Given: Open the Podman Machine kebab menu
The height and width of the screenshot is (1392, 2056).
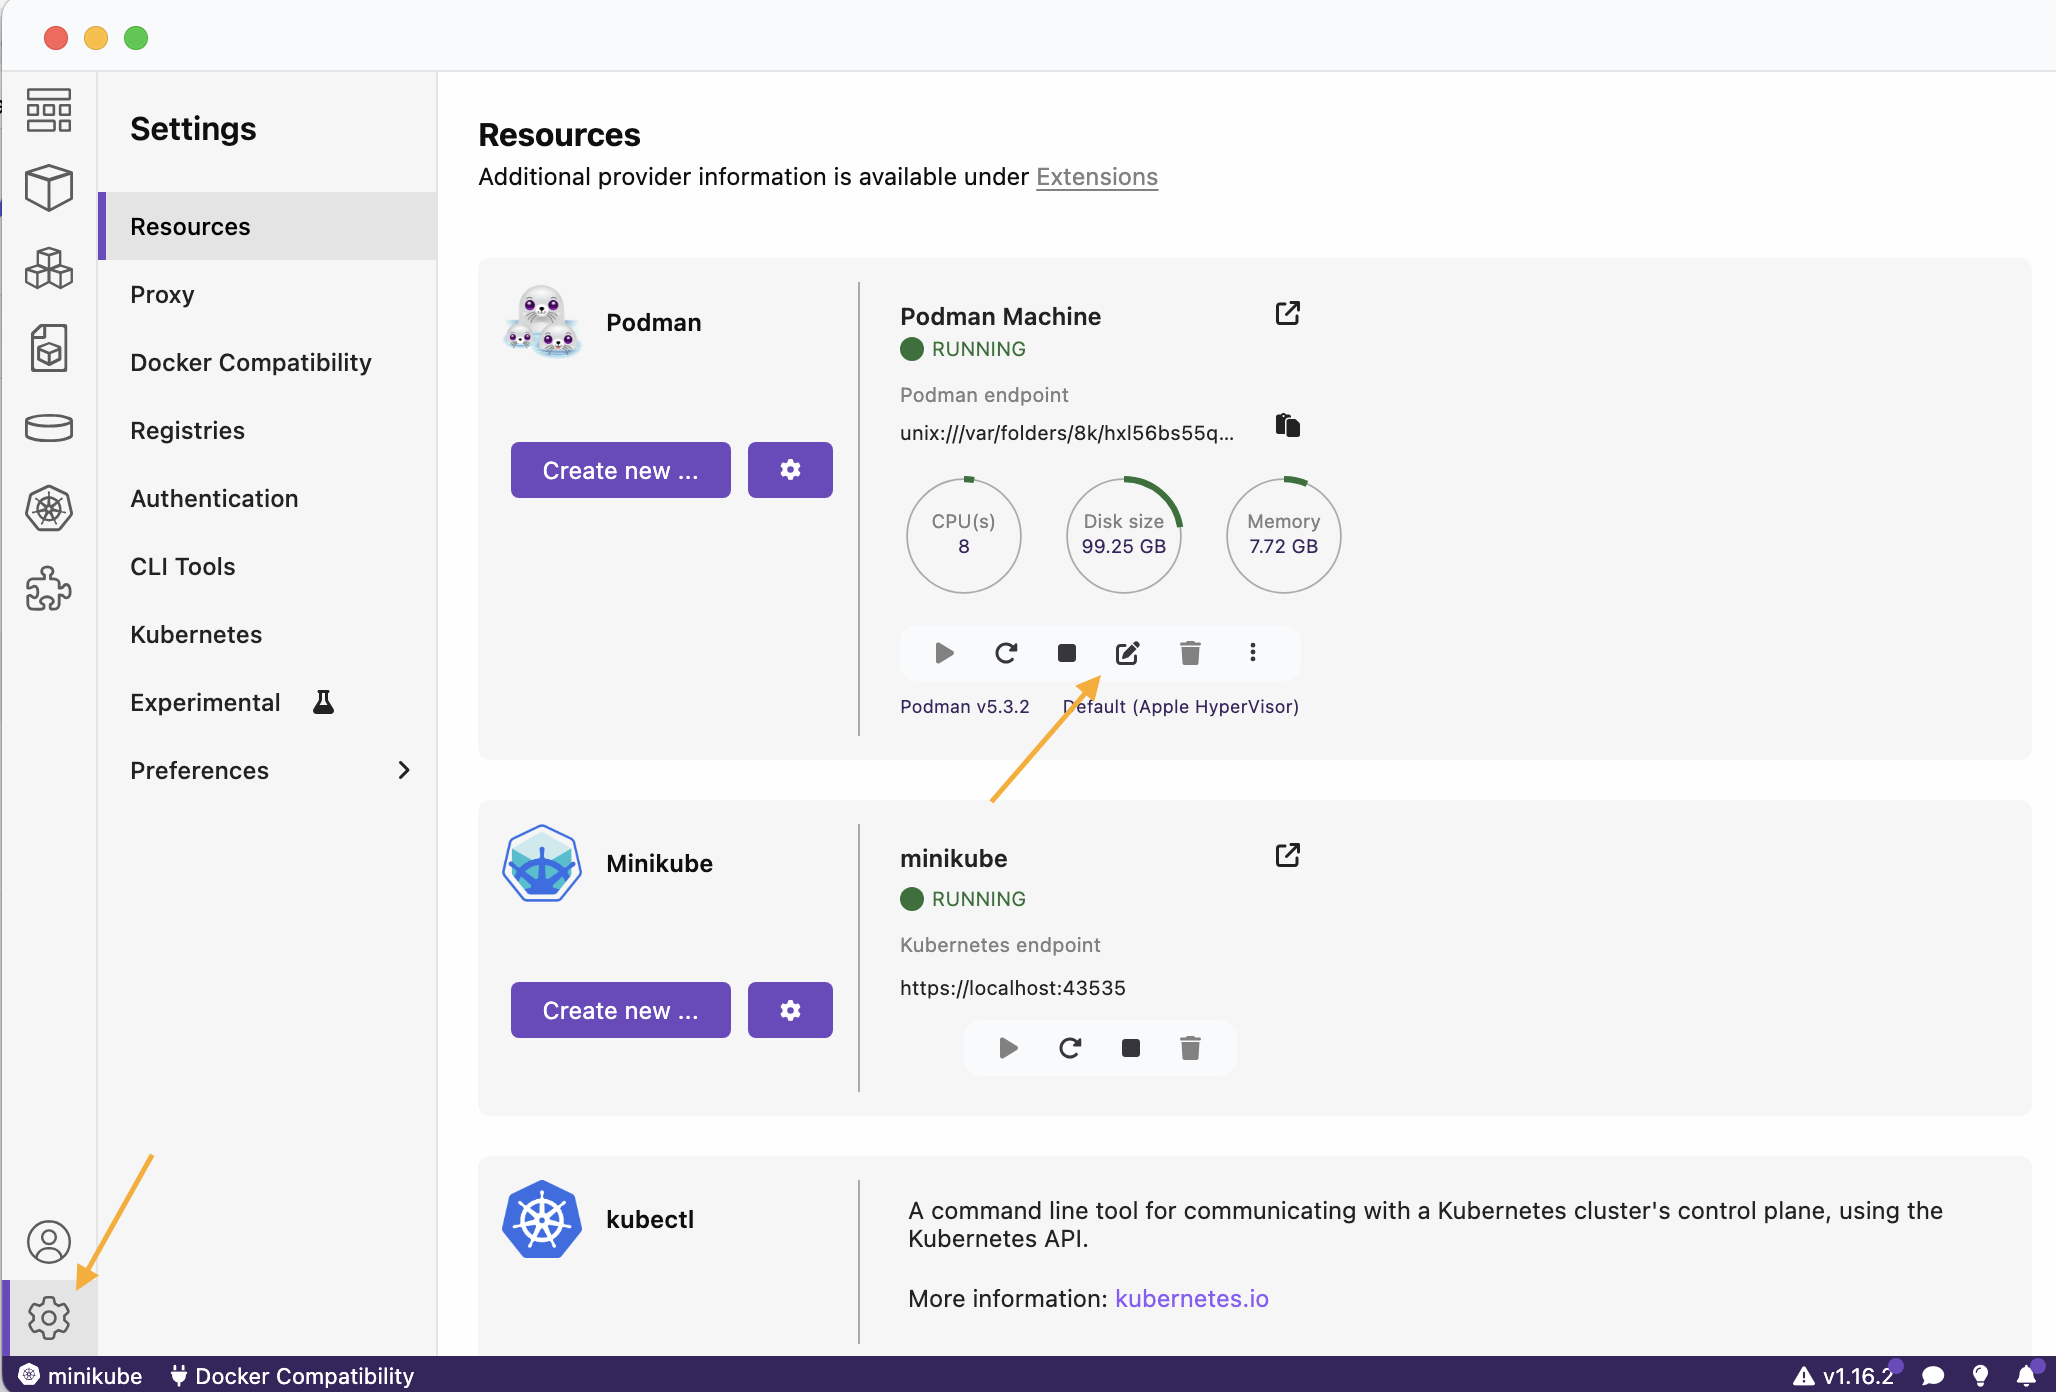Looking at the screenshot, I should (x=1252, y=653).
